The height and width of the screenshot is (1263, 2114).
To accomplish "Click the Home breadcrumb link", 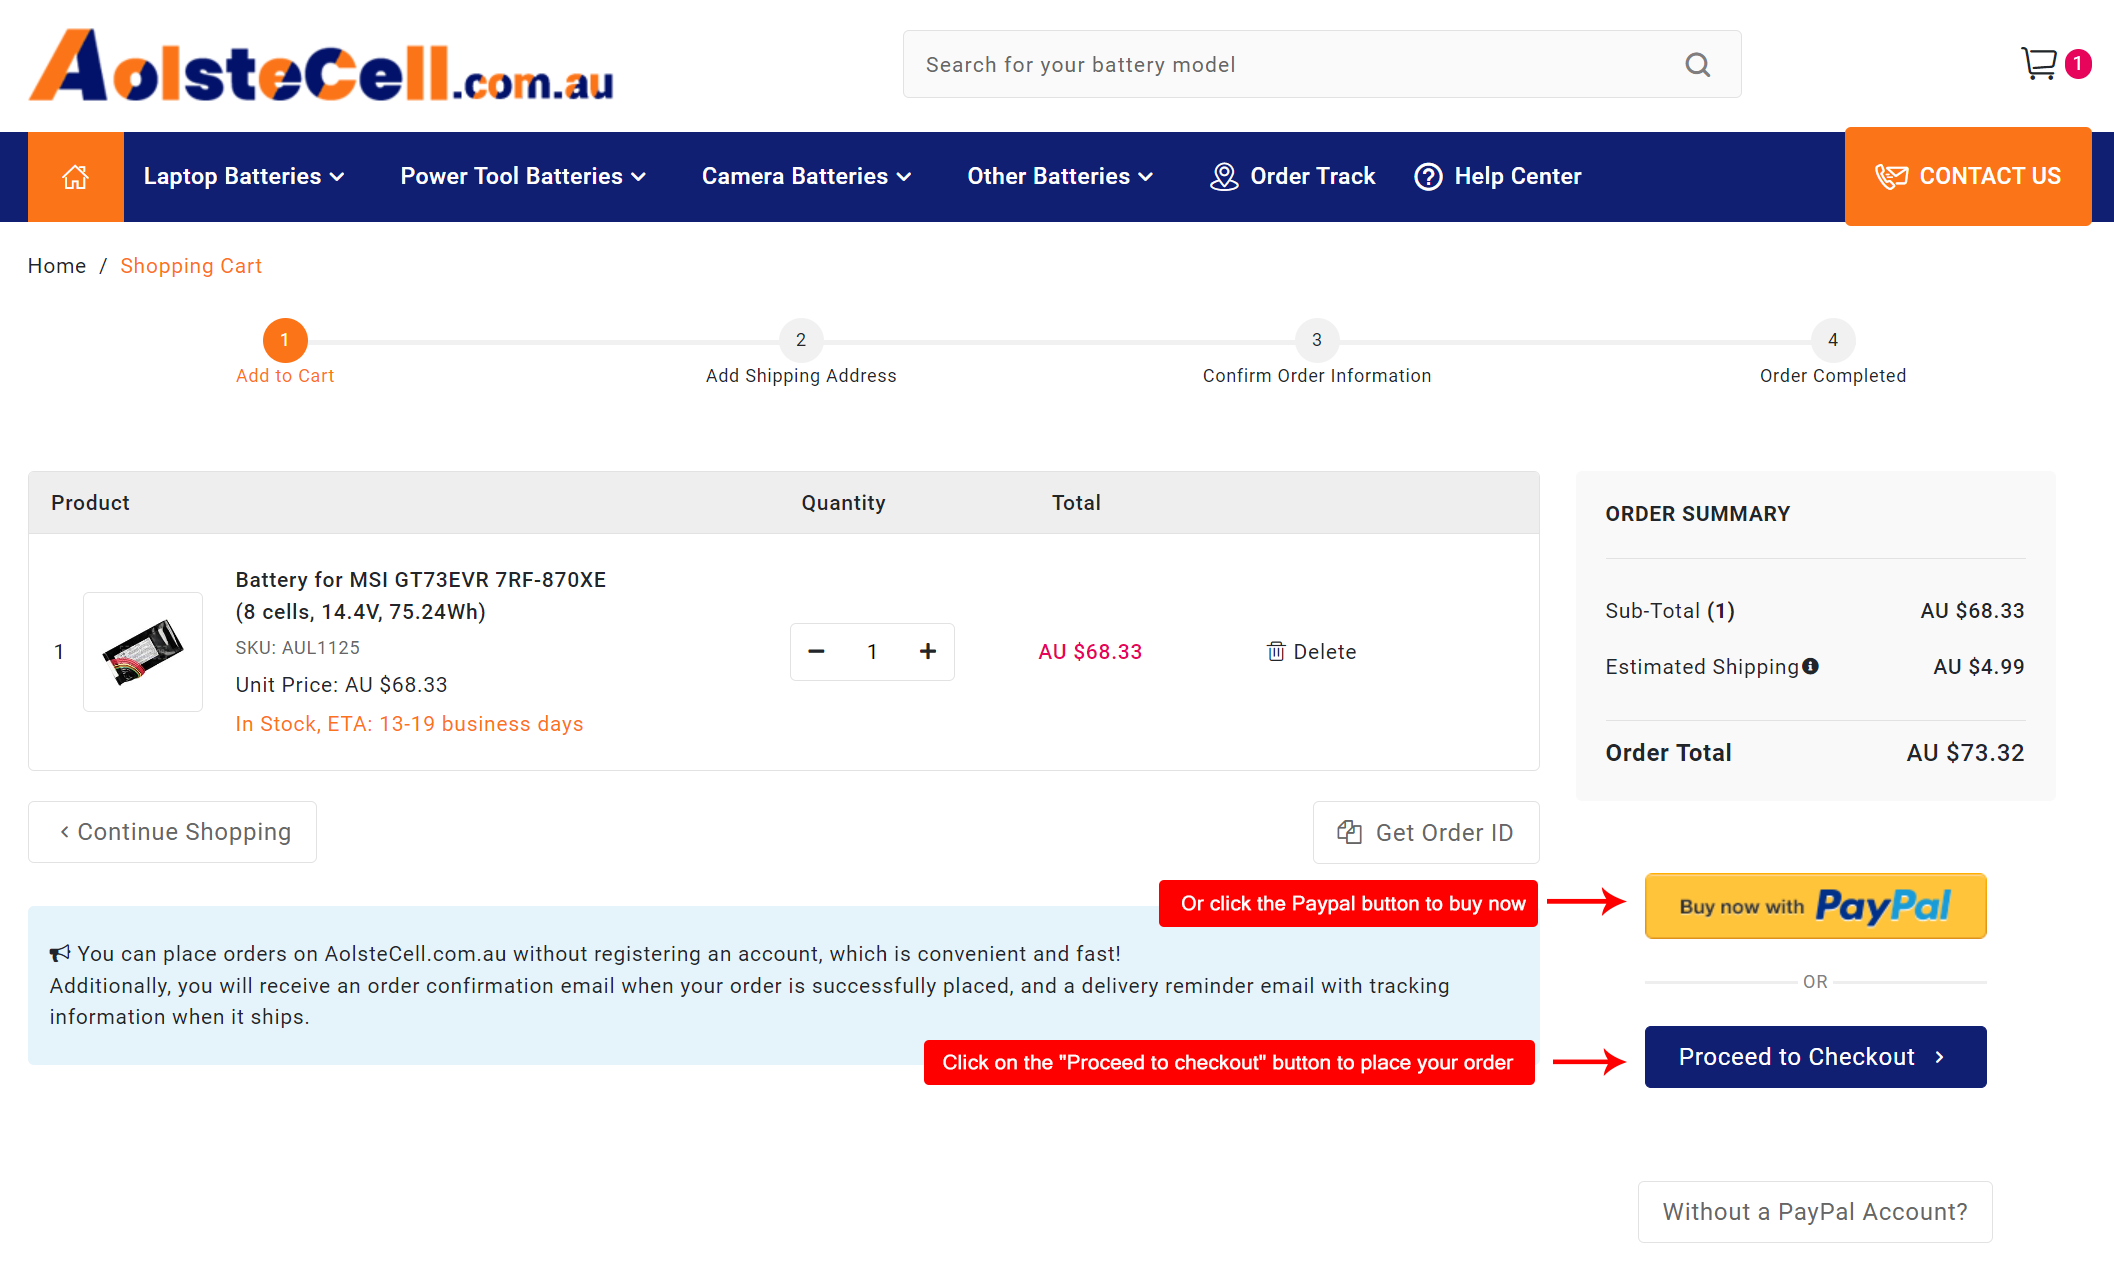I will click(x=57, y=266).
